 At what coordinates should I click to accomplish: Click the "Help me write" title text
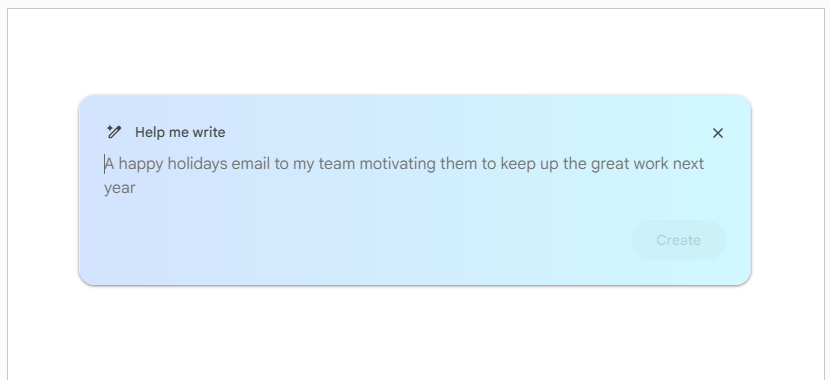pos(180,132)
